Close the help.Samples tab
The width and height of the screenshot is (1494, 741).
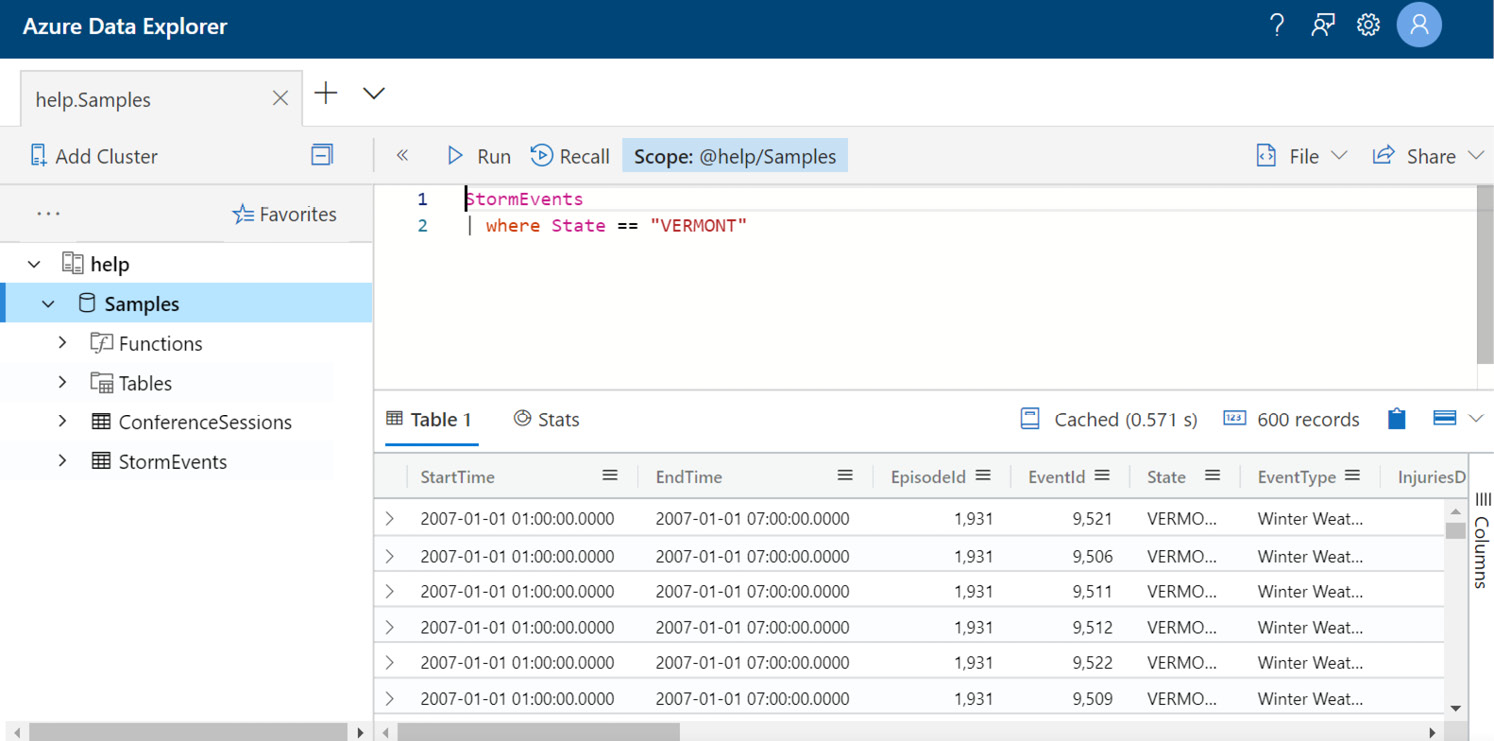[280, 98]
